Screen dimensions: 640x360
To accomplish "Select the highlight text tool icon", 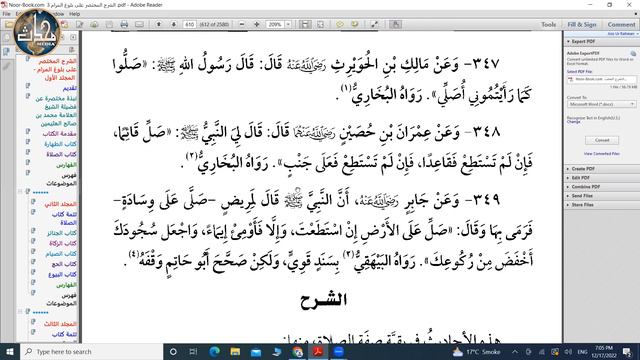I will click(x=354, y=24).
